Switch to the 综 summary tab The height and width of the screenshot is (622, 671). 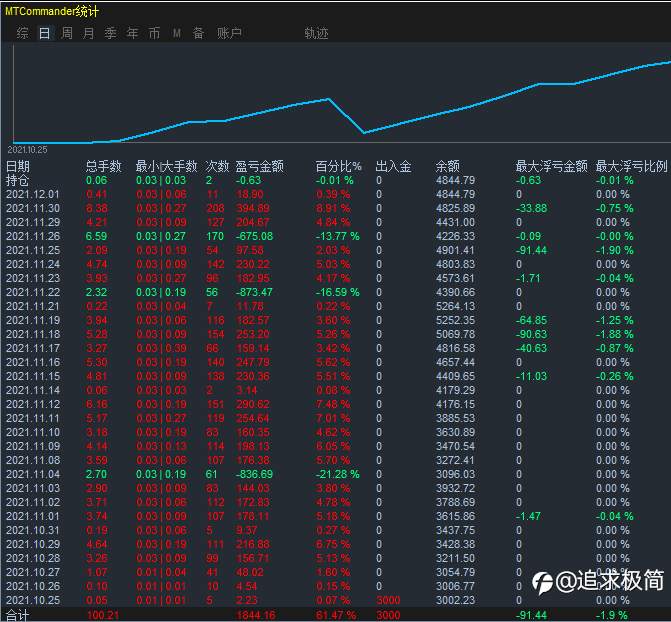[x=22, y=33]
